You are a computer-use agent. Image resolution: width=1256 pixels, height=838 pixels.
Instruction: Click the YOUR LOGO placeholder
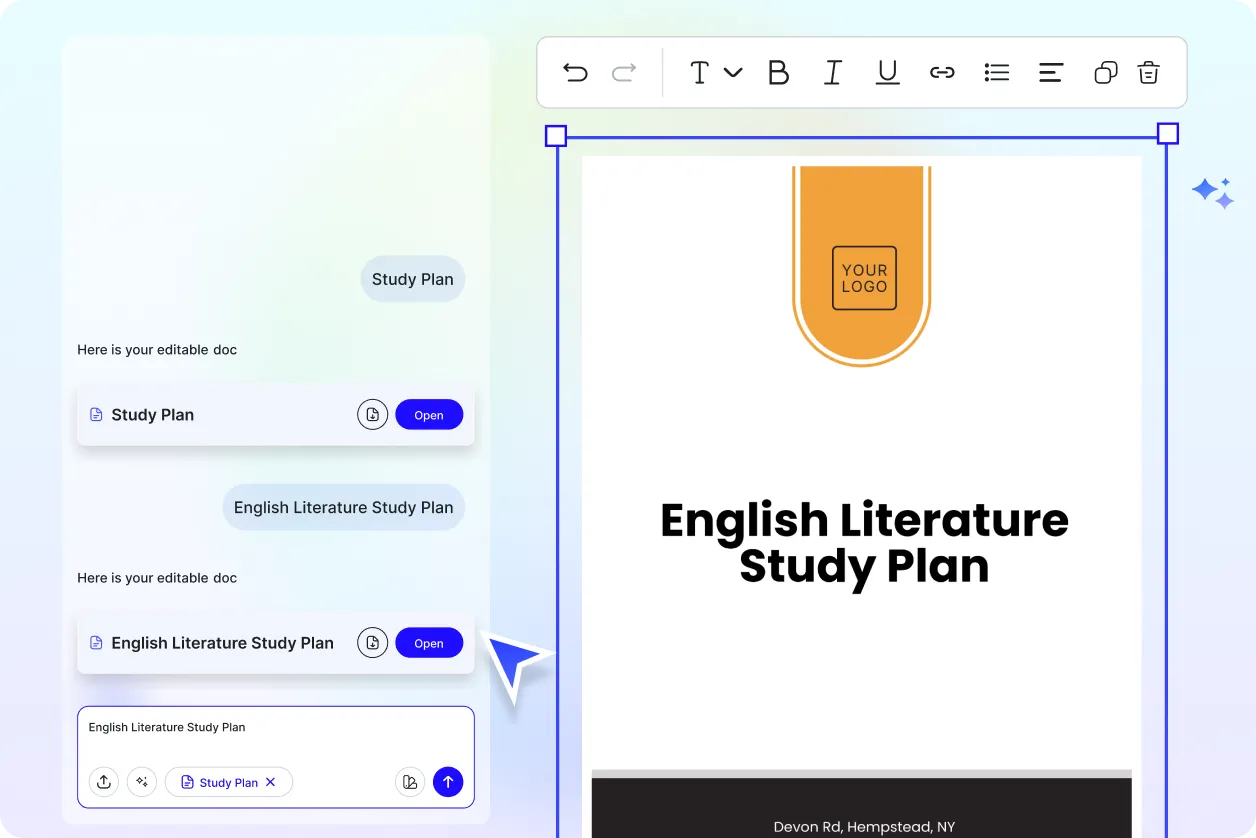pyautogui.click(x=864, y=278)
